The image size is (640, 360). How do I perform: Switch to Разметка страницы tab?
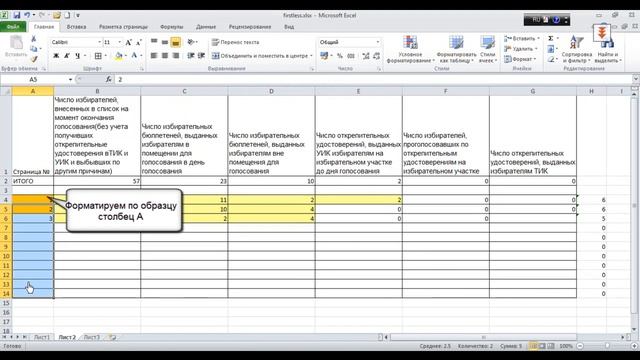click(123, 27)
